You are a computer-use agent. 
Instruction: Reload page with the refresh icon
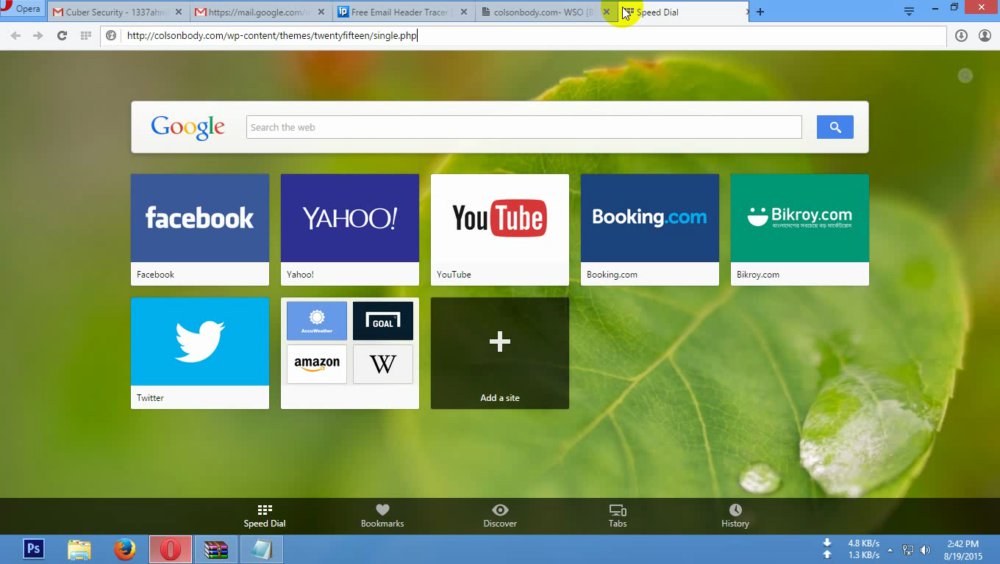coord(62,36)
